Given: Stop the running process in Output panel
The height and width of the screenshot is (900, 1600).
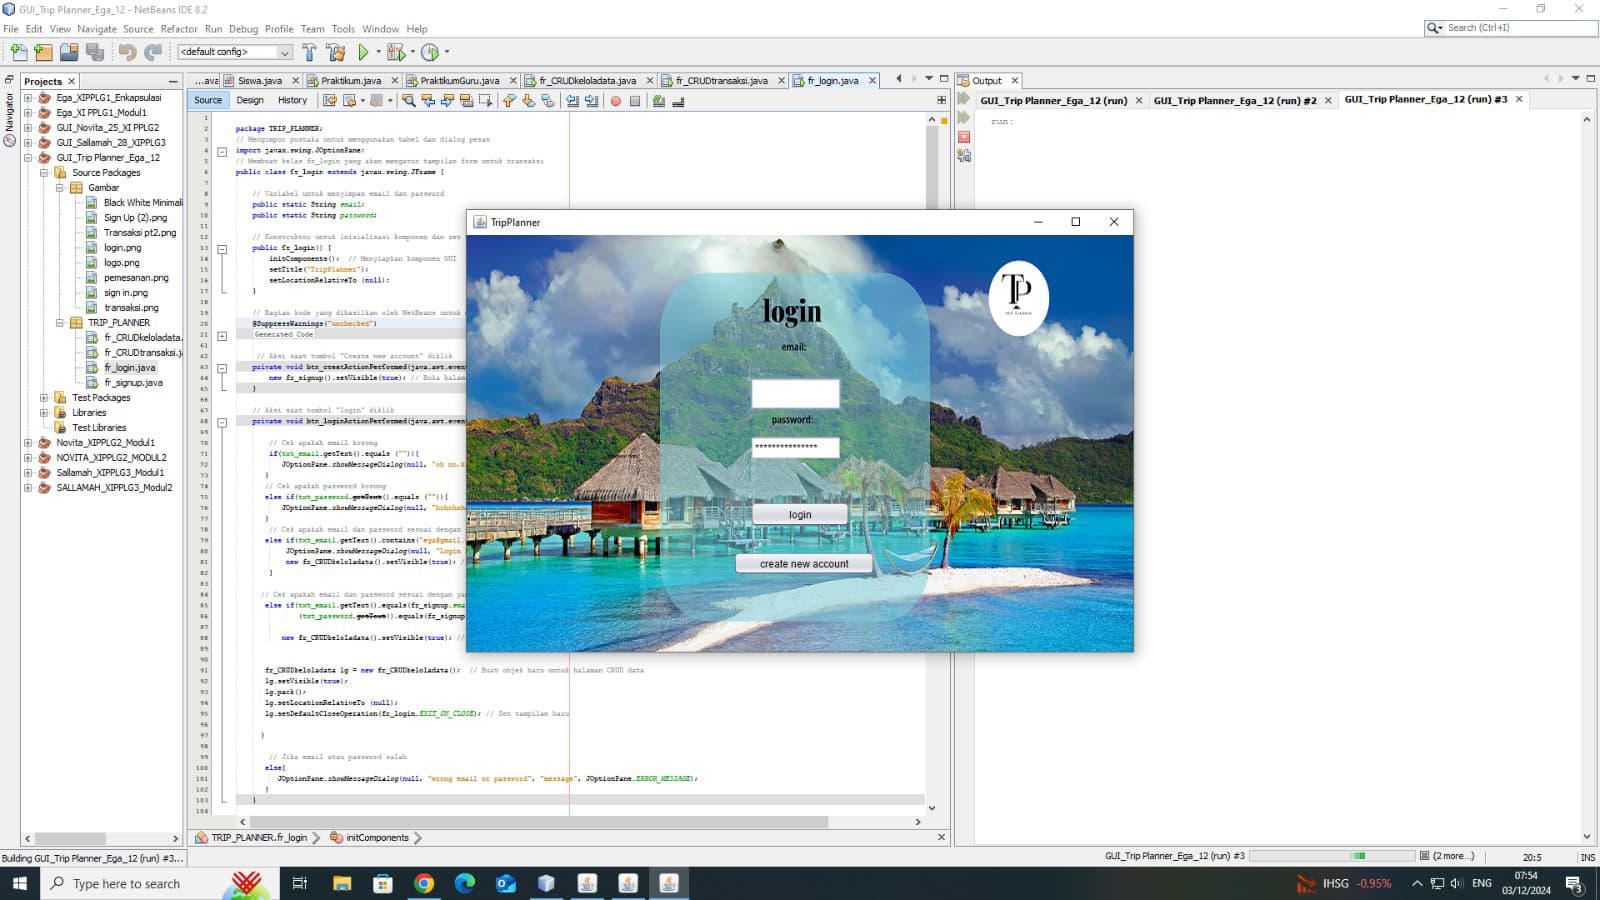Looking at the screenshot, I should pos(964,137).
